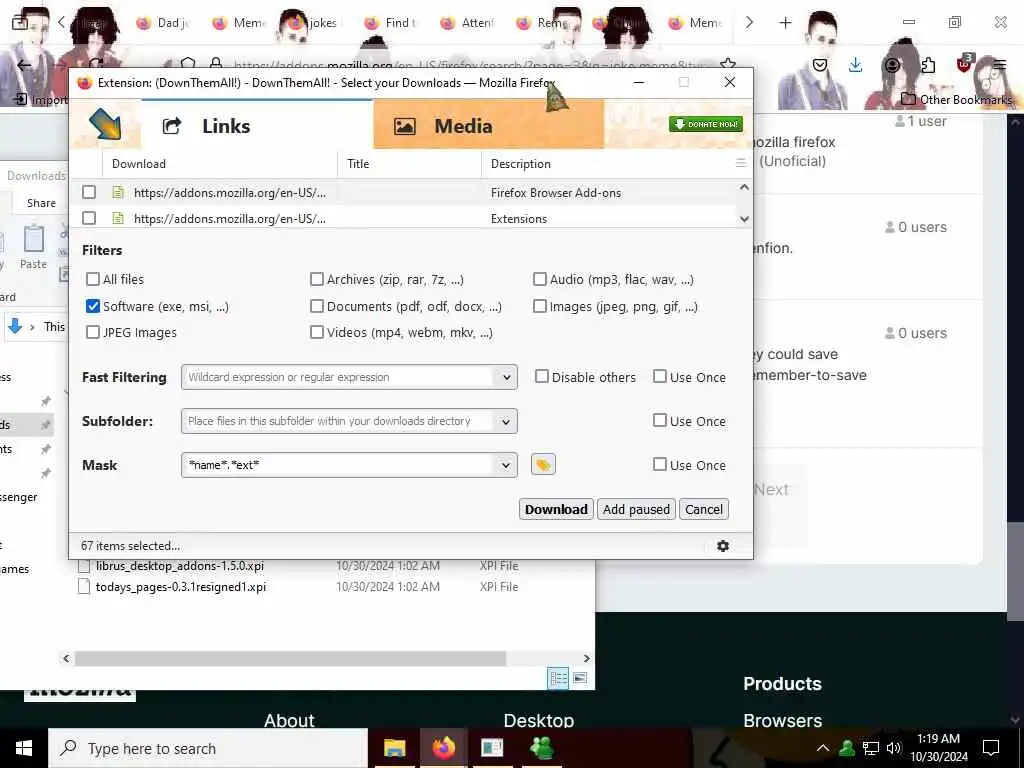Open the Other Bookmarks folder
Screen dimensions: 1024x768
point(956,99)
